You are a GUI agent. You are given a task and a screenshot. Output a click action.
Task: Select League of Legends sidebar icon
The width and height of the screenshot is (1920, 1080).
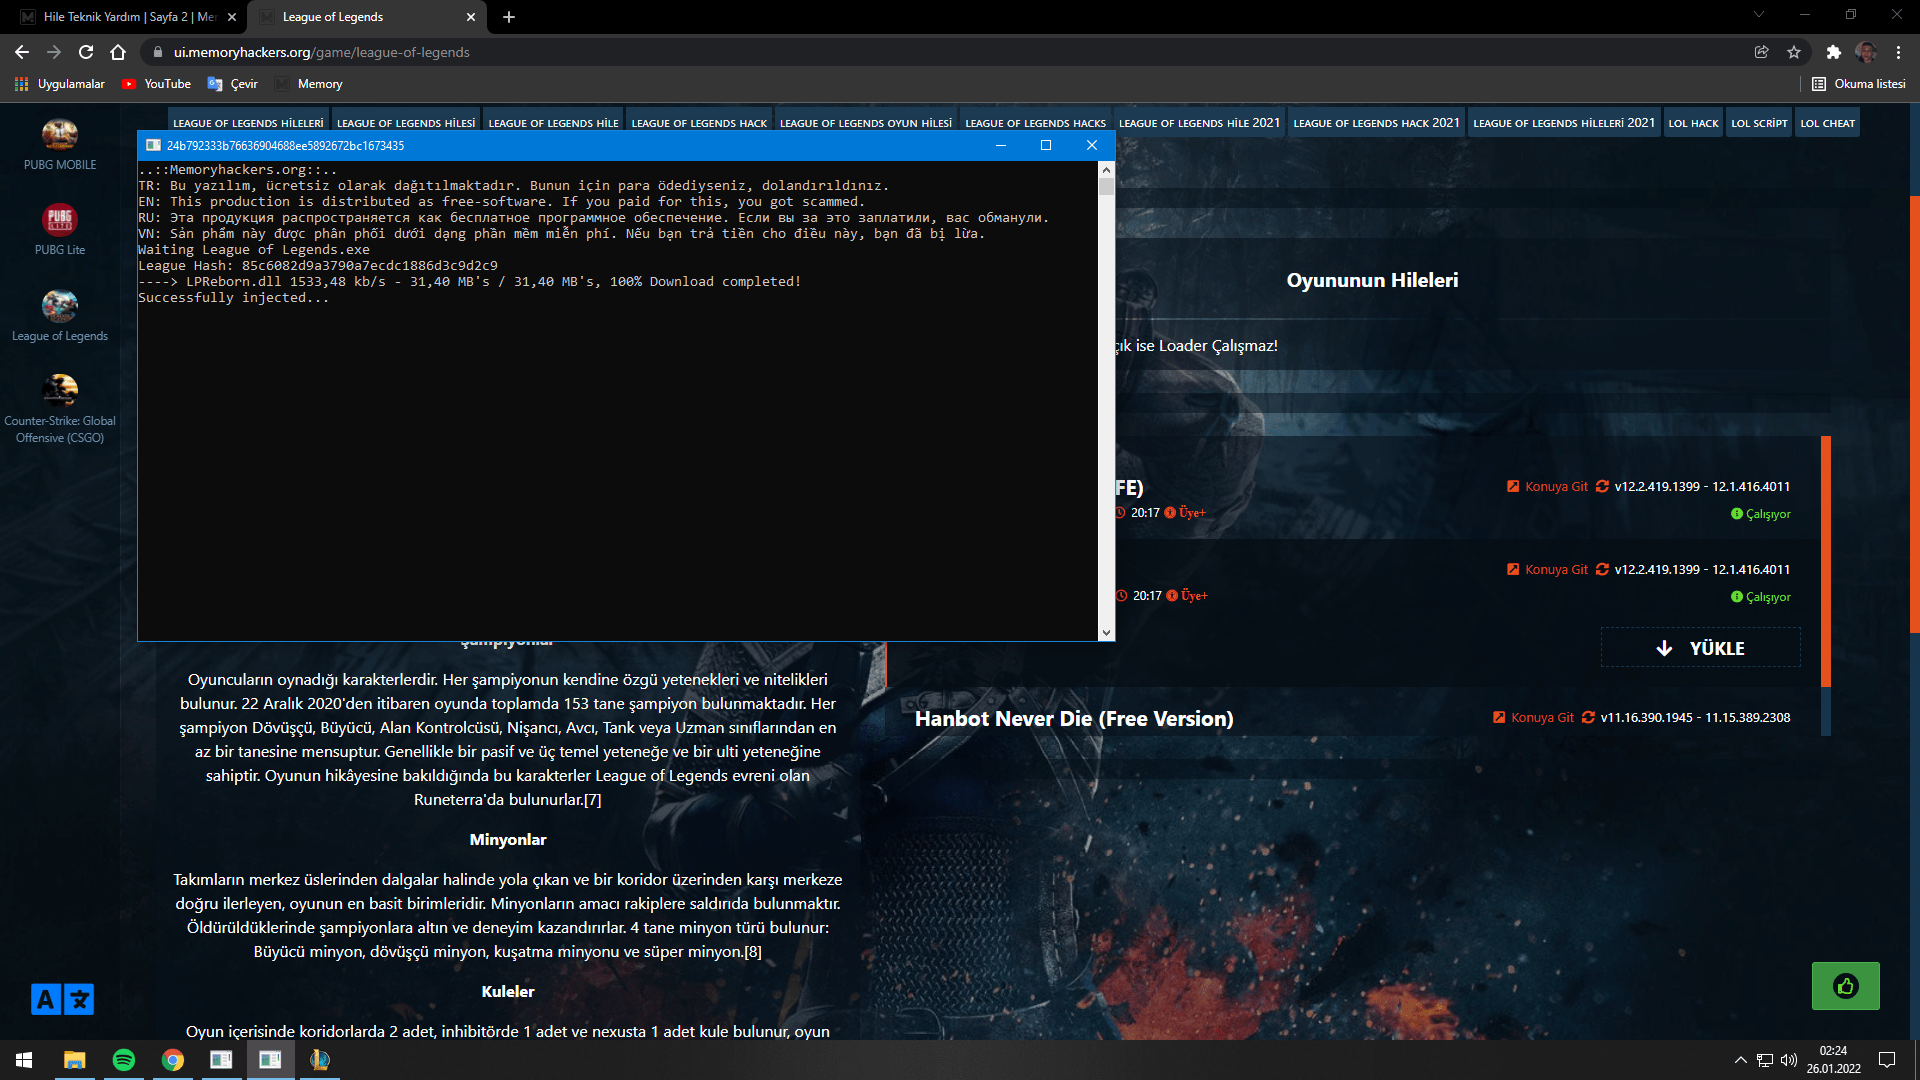[x=60, y=306]
